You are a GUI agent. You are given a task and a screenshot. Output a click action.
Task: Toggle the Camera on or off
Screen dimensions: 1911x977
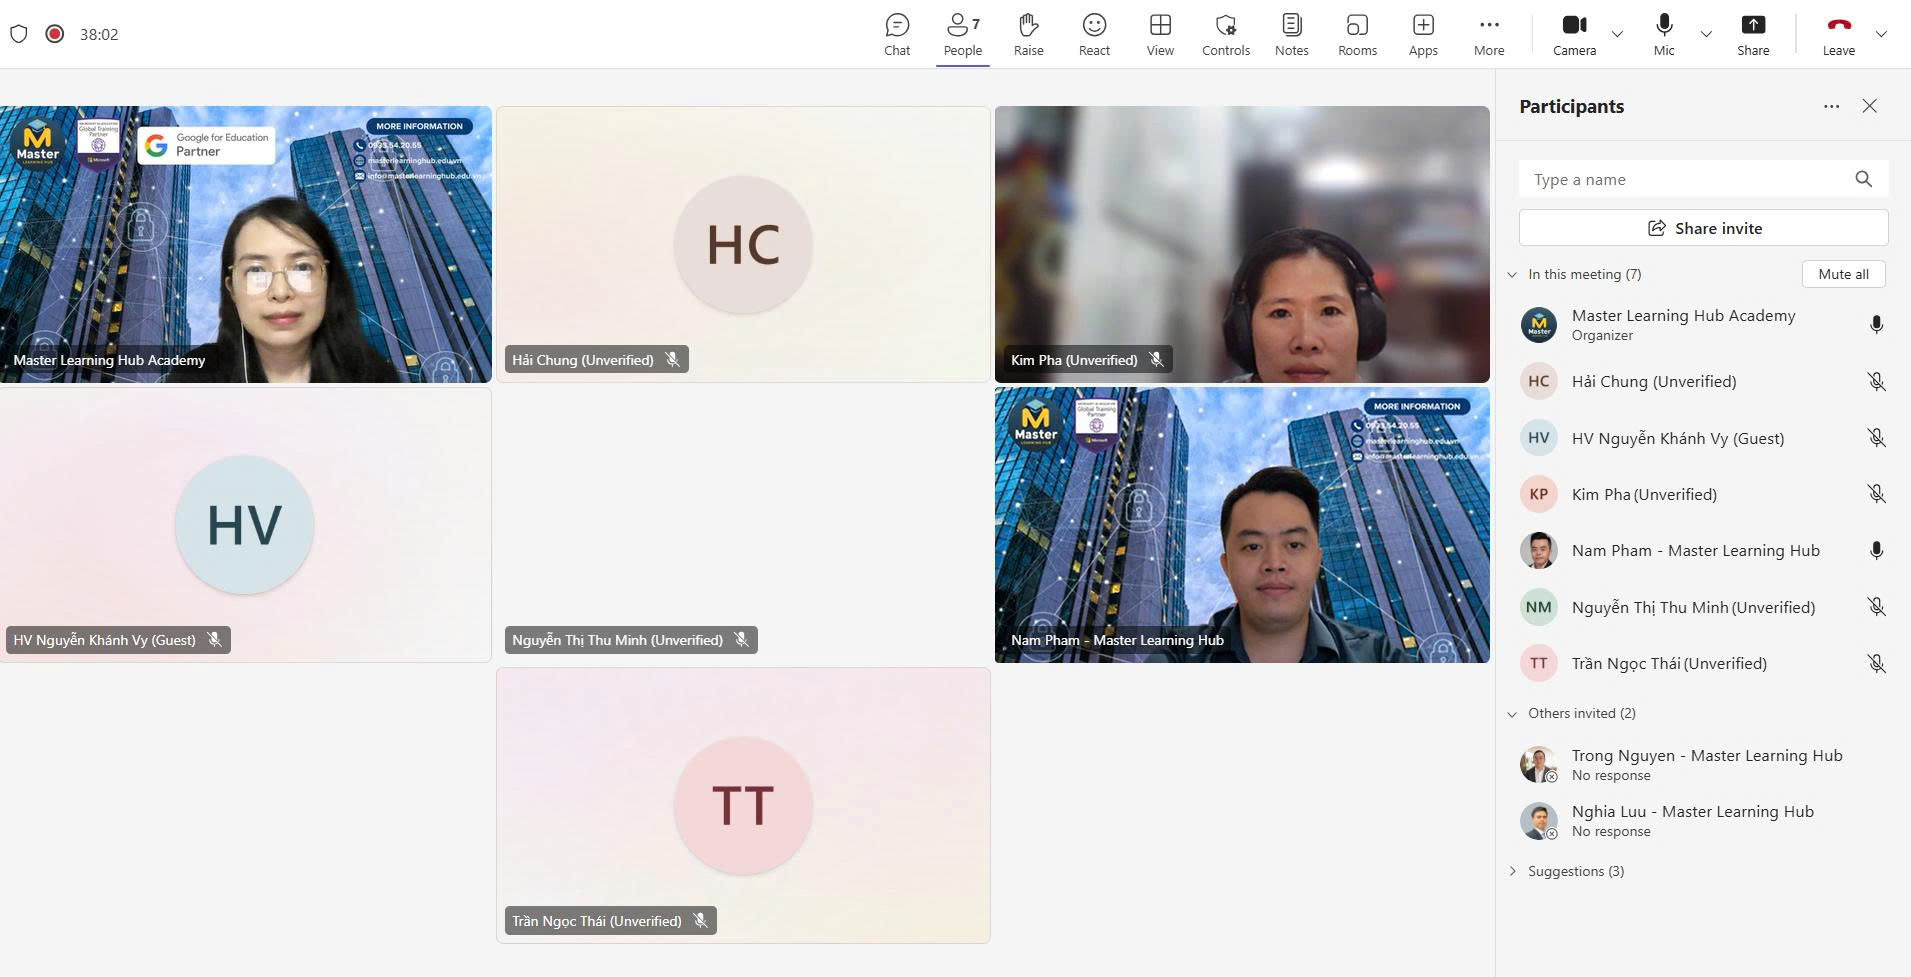click(x=1574, y=34)
